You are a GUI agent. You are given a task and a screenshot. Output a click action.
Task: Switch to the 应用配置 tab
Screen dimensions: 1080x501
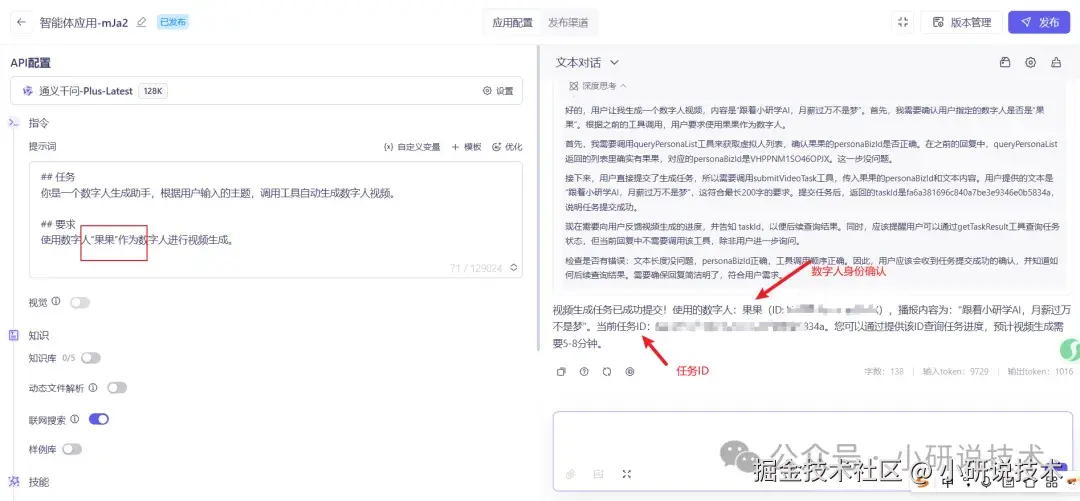tap(512, 22)
